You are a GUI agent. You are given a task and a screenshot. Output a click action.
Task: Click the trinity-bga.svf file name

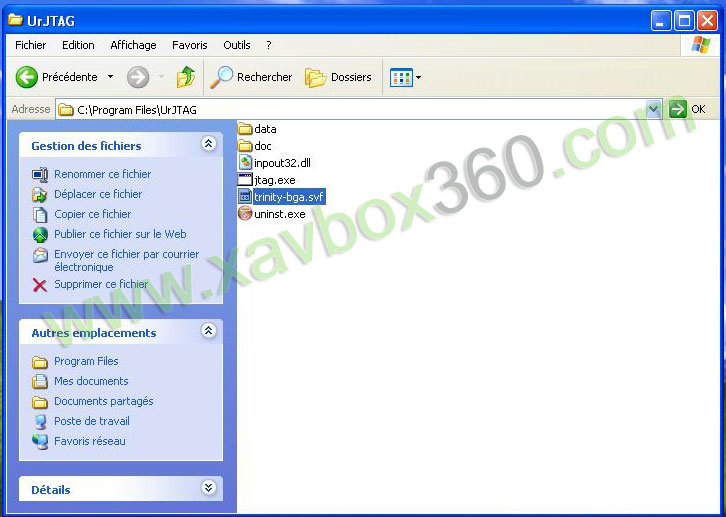pos(289,197)
